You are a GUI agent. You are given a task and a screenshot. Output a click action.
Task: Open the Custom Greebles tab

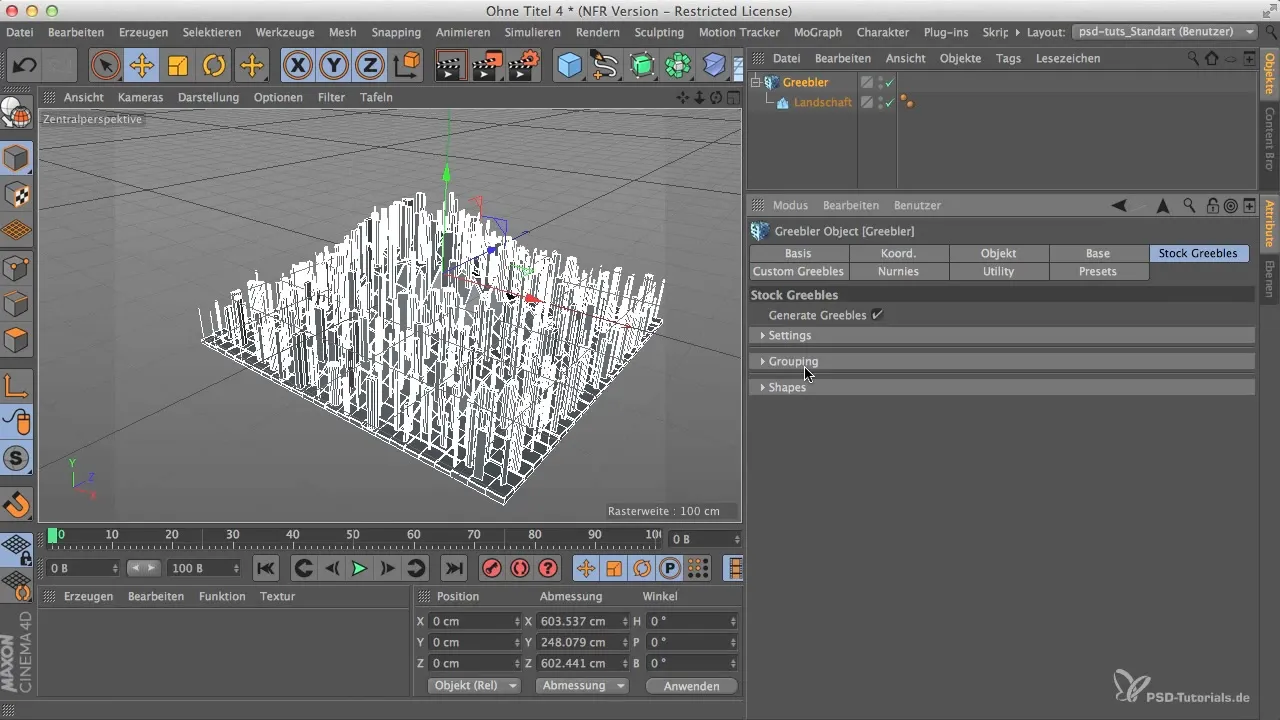tap(799, 271)
